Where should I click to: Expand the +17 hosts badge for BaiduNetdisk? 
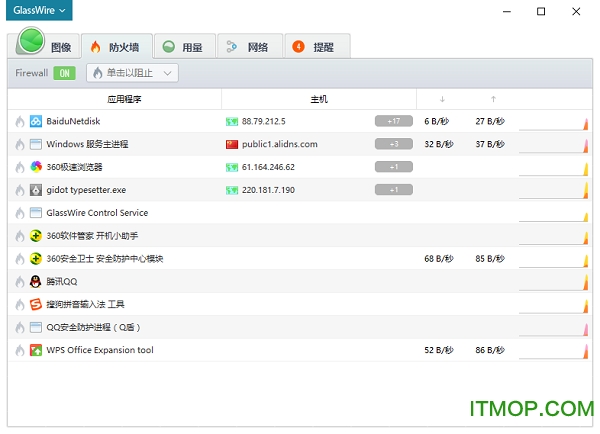(x=393, y=121)
